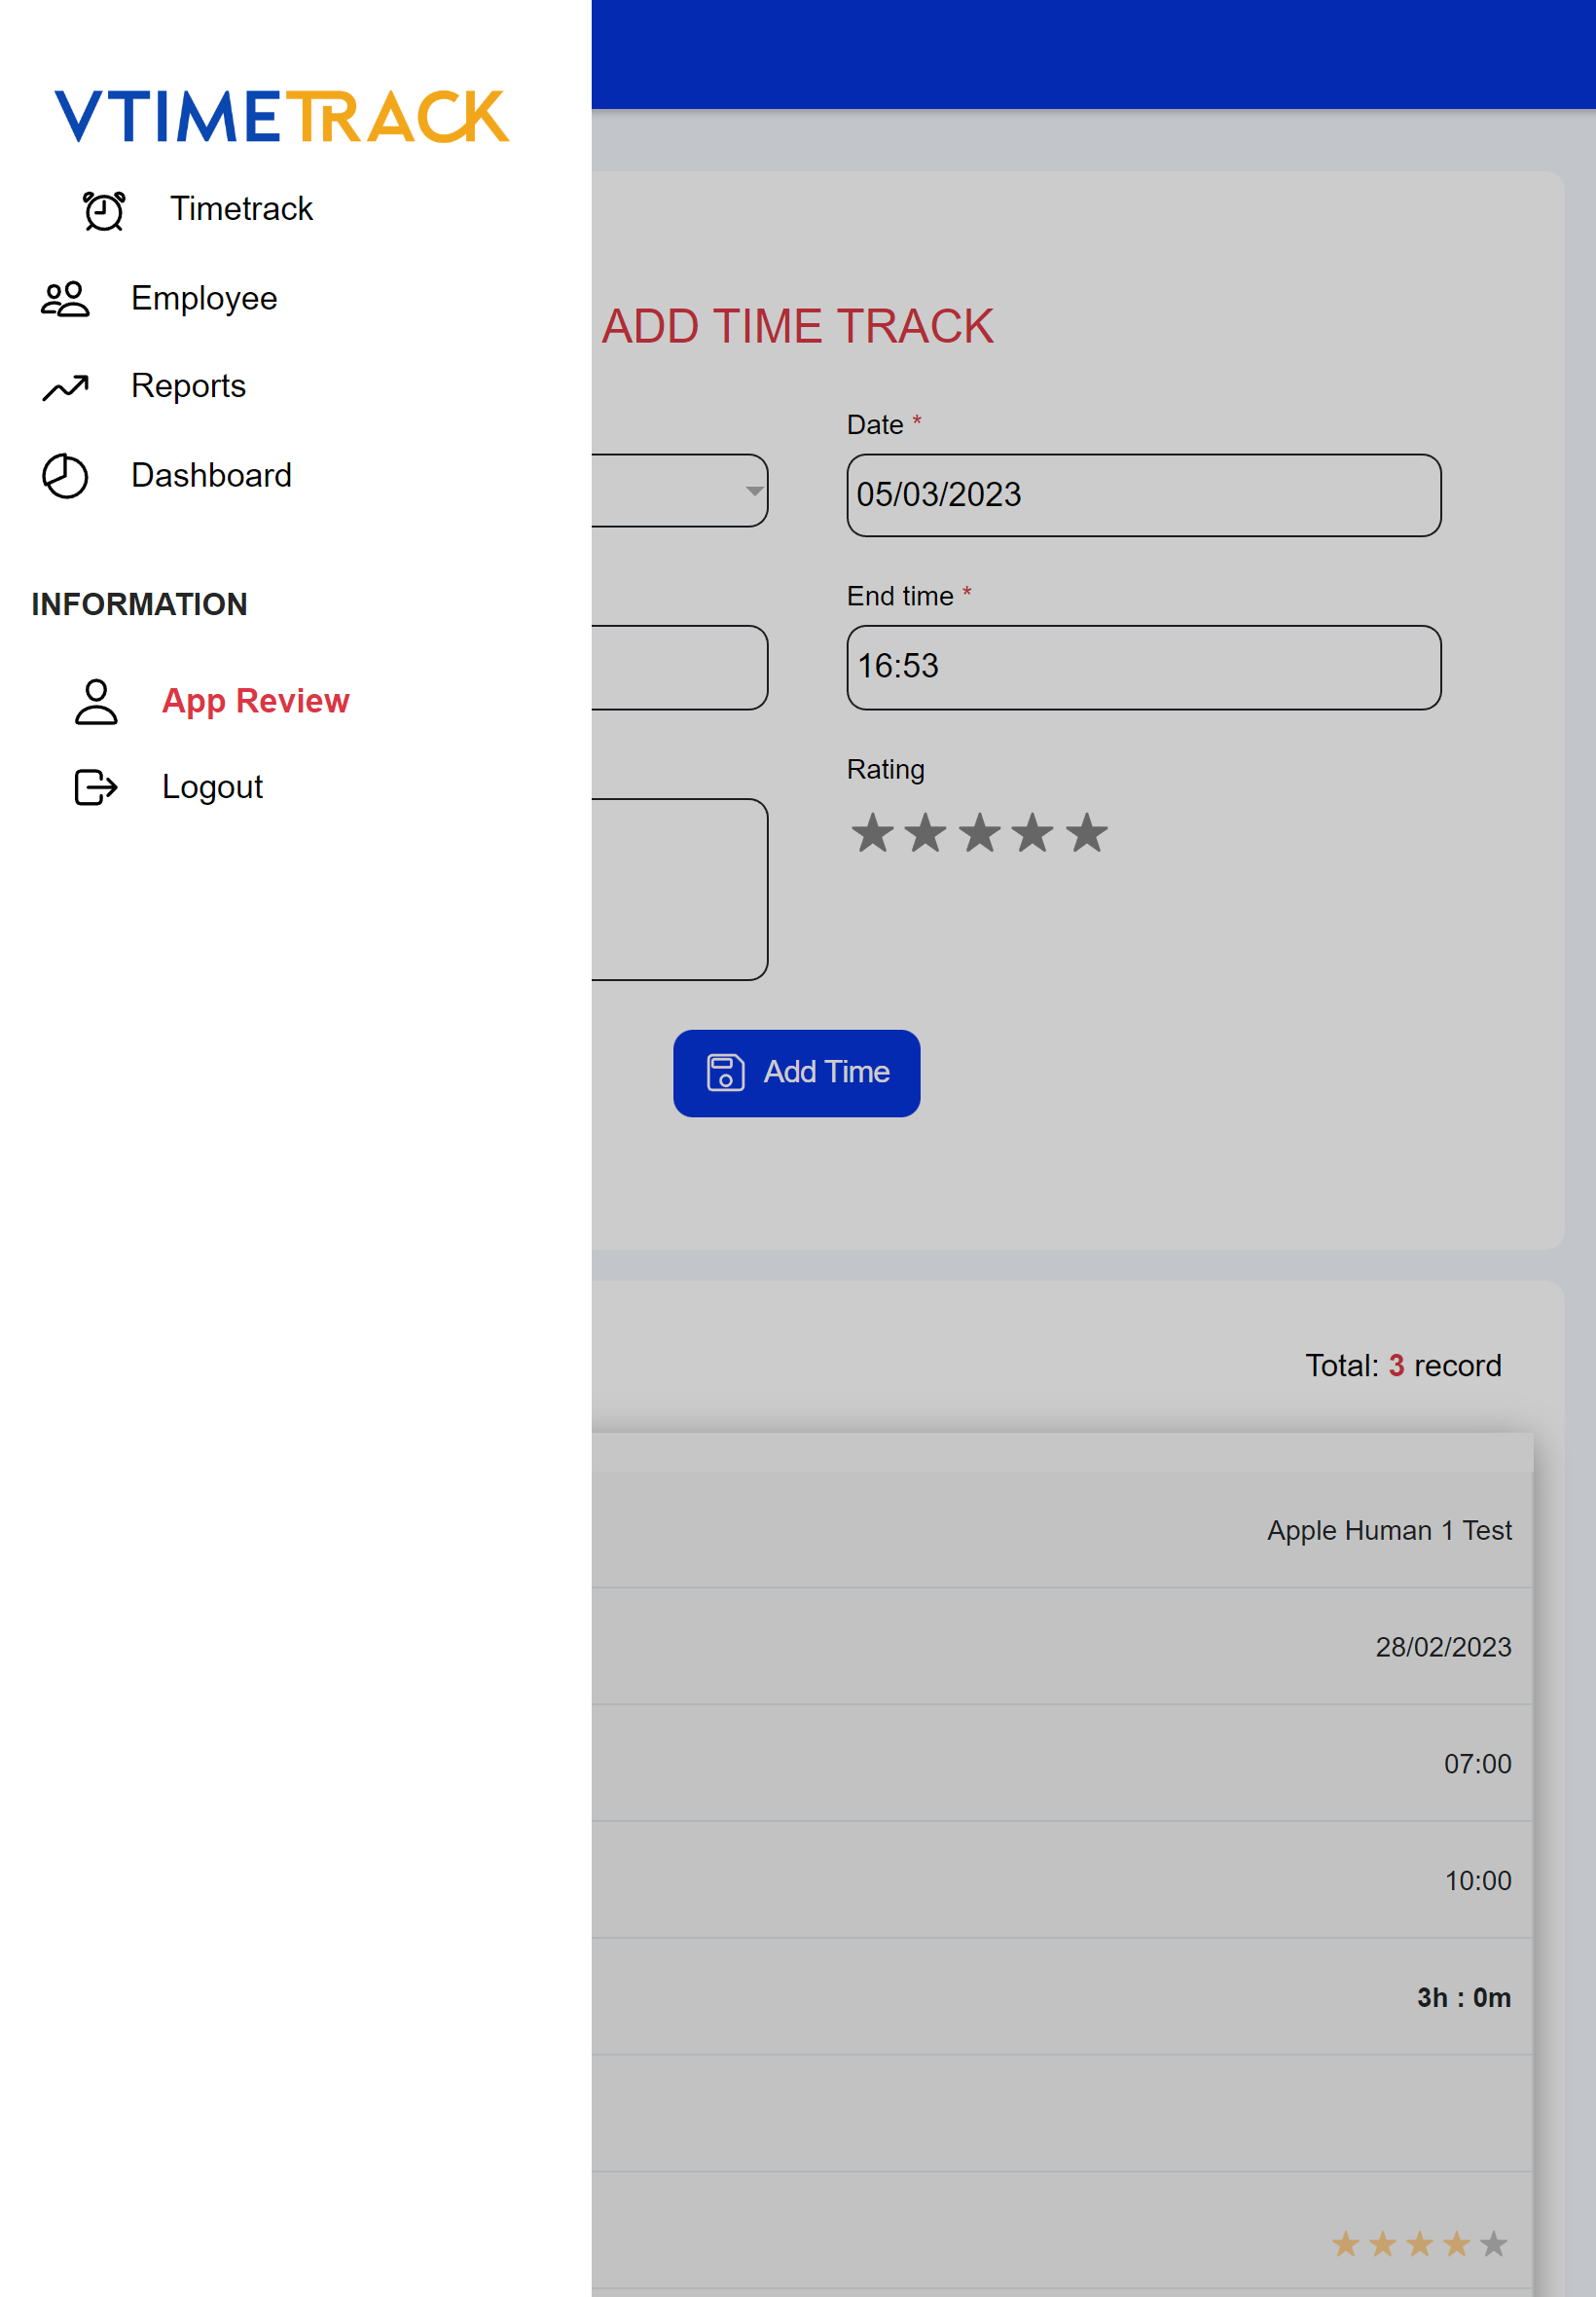Go to the Employee page
Image resolution: width=1596 pixels, height=2297 pixels.
point(204,298)
